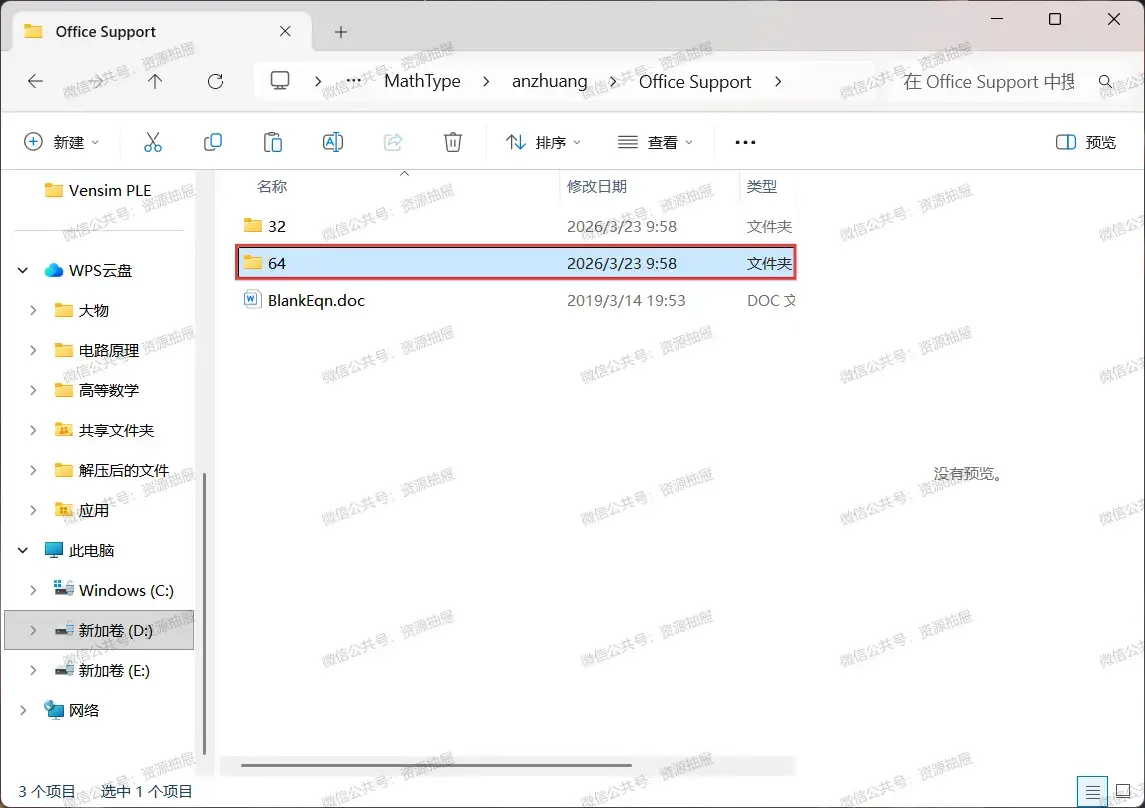1145x808 pixels.
Task: Open the See more three-dots menu
Action: click(745, 142)
